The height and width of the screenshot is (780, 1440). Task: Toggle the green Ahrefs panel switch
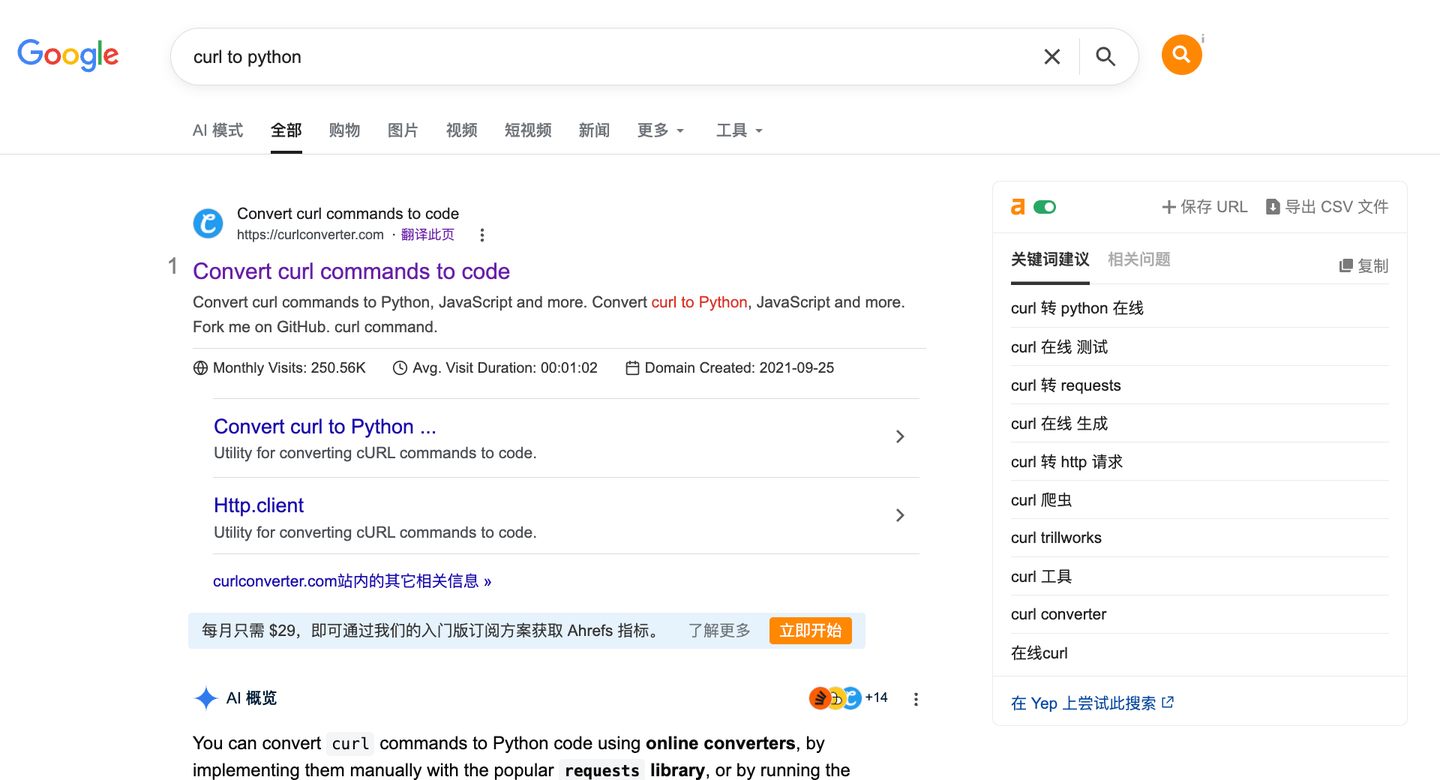pyautogui.click(x=1045, y=207)
